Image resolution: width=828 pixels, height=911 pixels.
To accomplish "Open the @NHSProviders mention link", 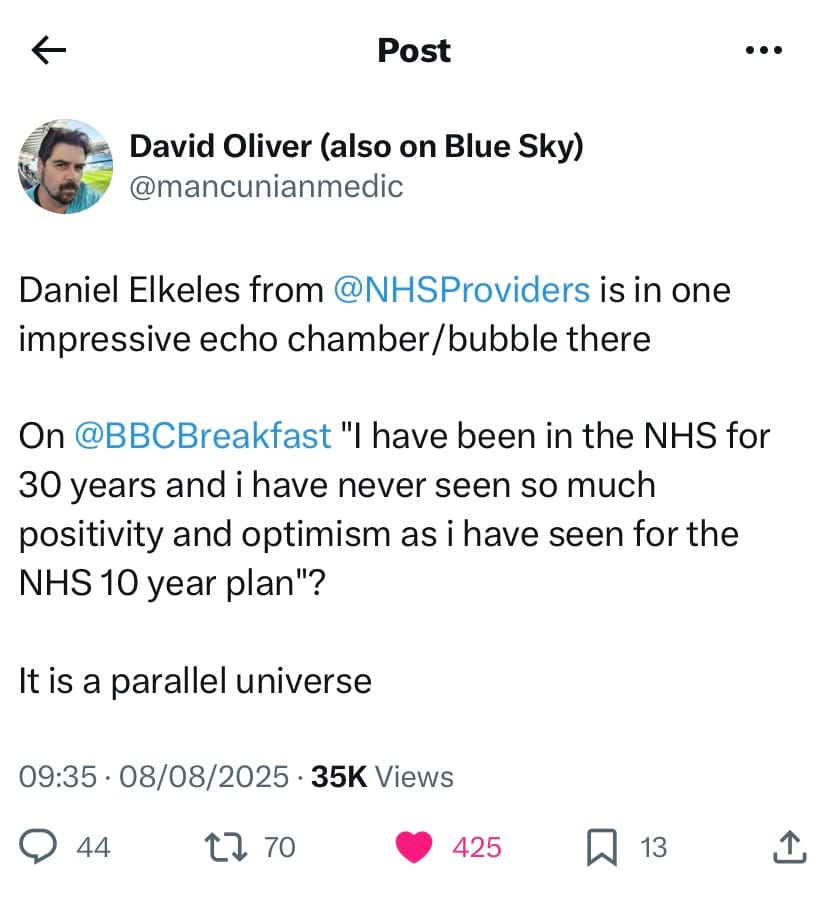I will pos(460,290).
